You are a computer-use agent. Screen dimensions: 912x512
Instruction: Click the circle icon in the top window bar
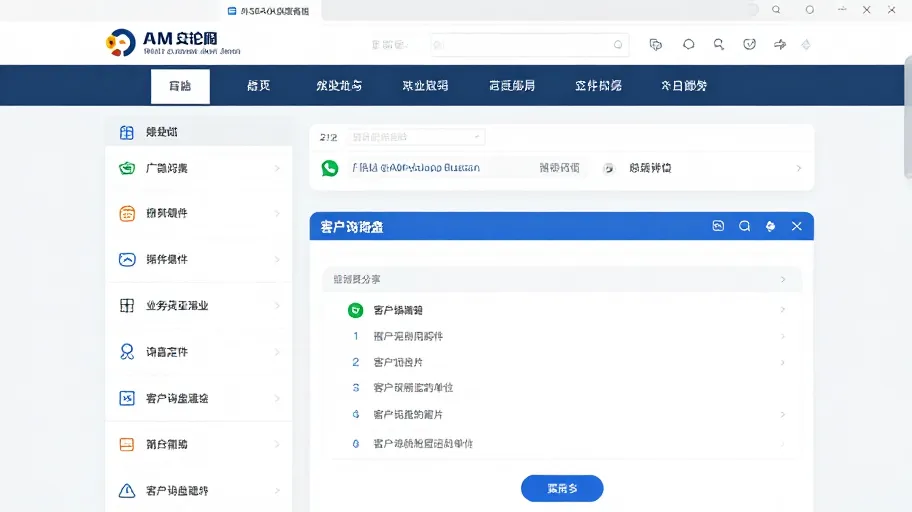pos(810,10)
